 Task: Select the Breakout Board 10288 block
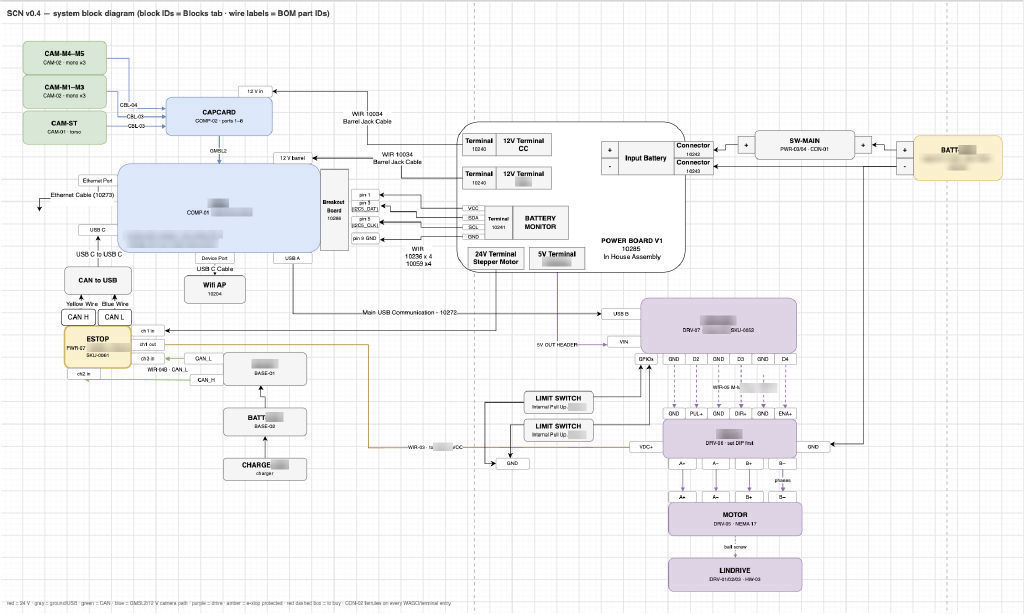click(334, 210)
